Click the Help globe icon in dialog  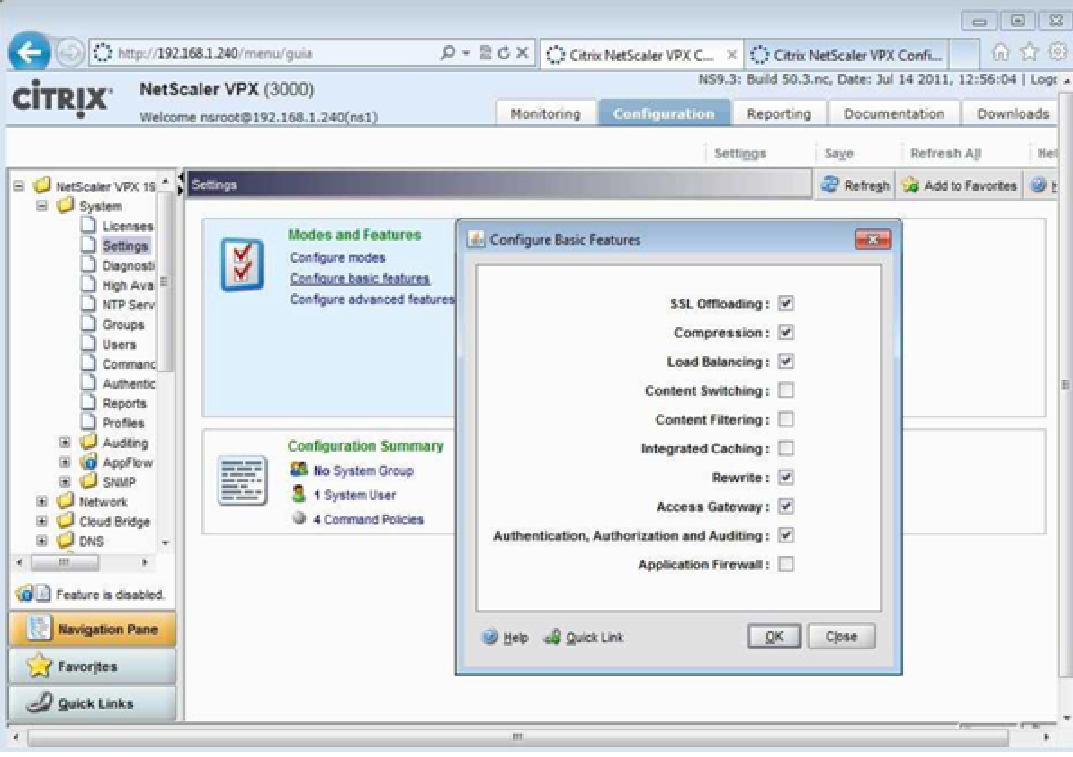[x=490, y=637]
